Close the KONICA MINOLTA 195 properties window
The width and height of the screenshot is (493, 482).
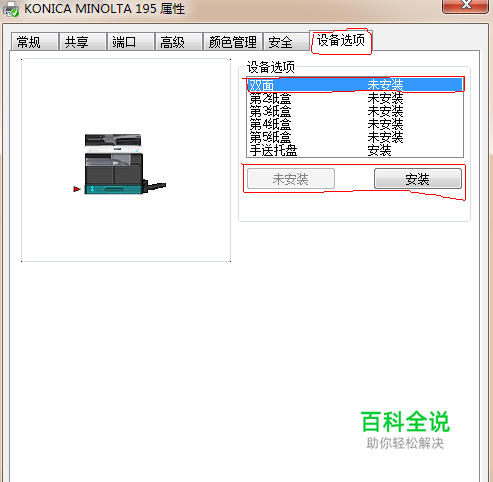click(x=465, y=5)
